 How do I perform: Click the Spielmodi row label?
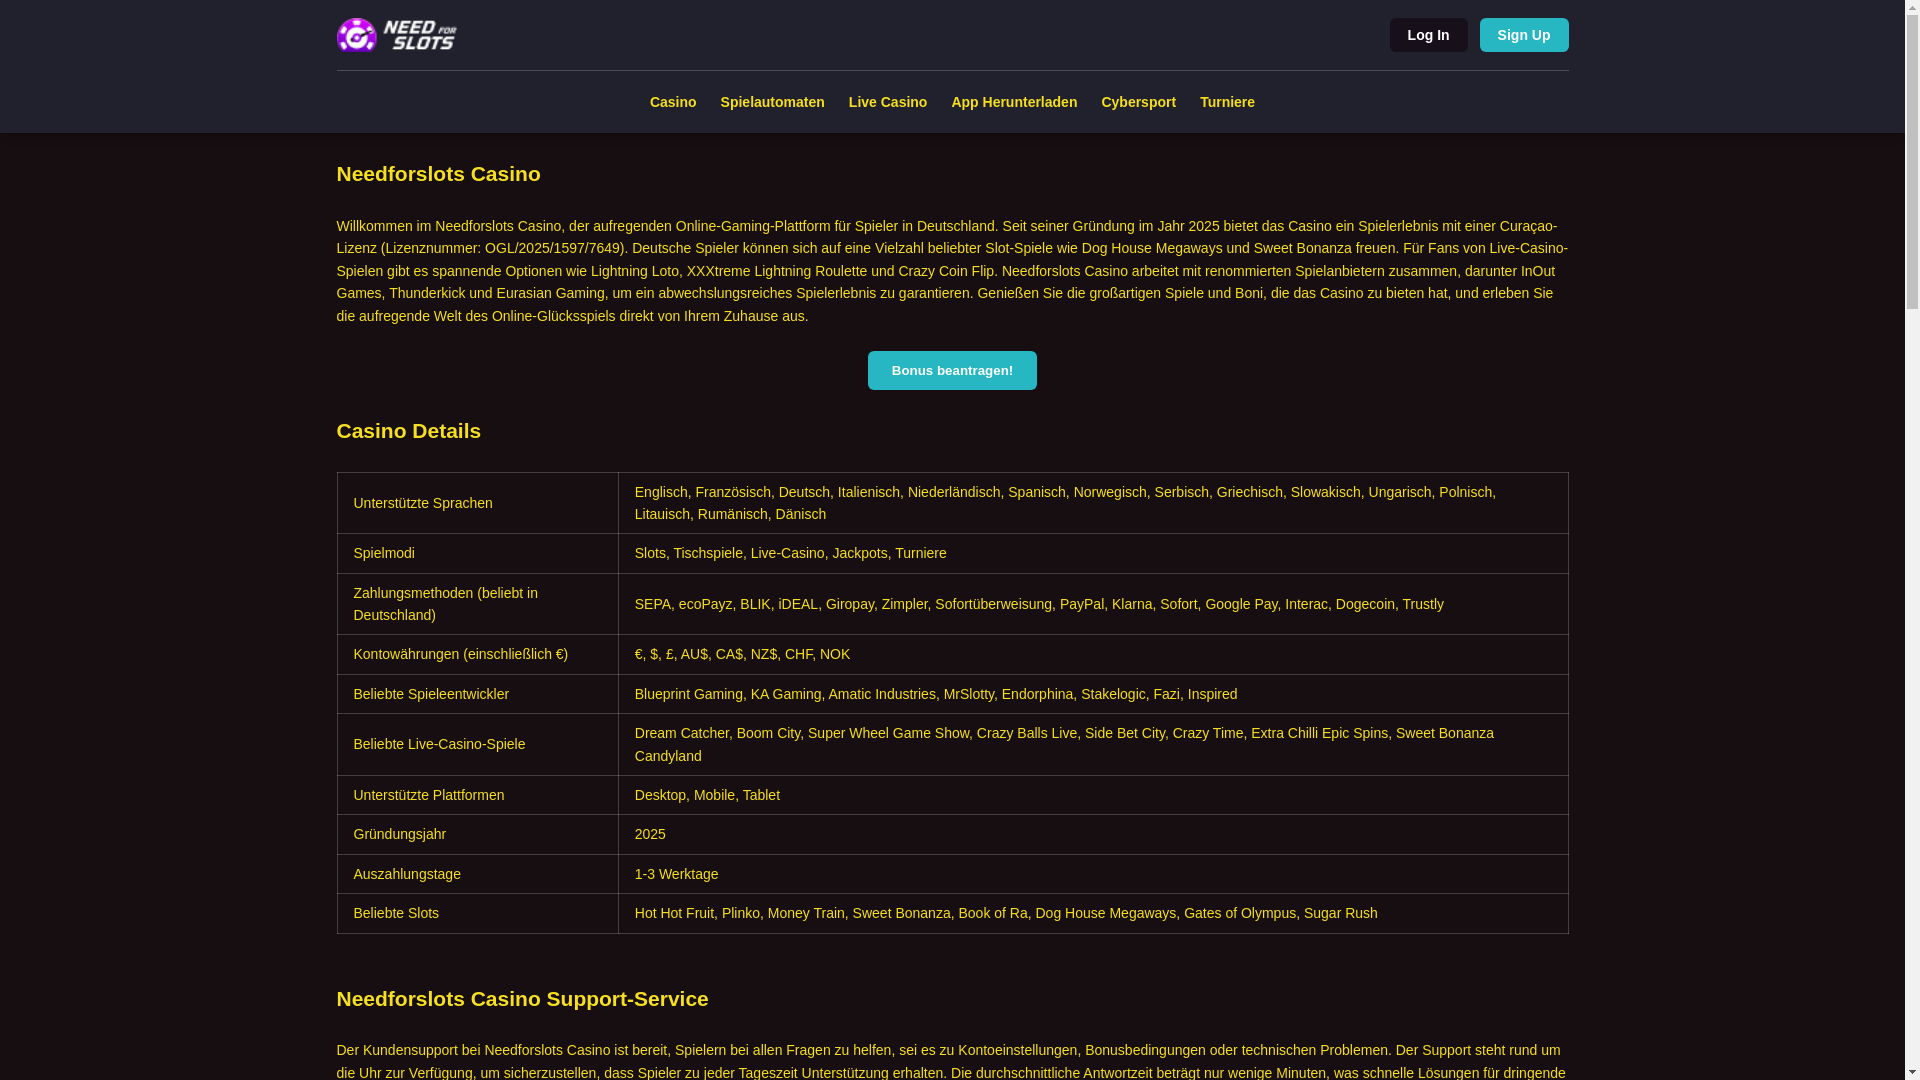coord(384,553)
